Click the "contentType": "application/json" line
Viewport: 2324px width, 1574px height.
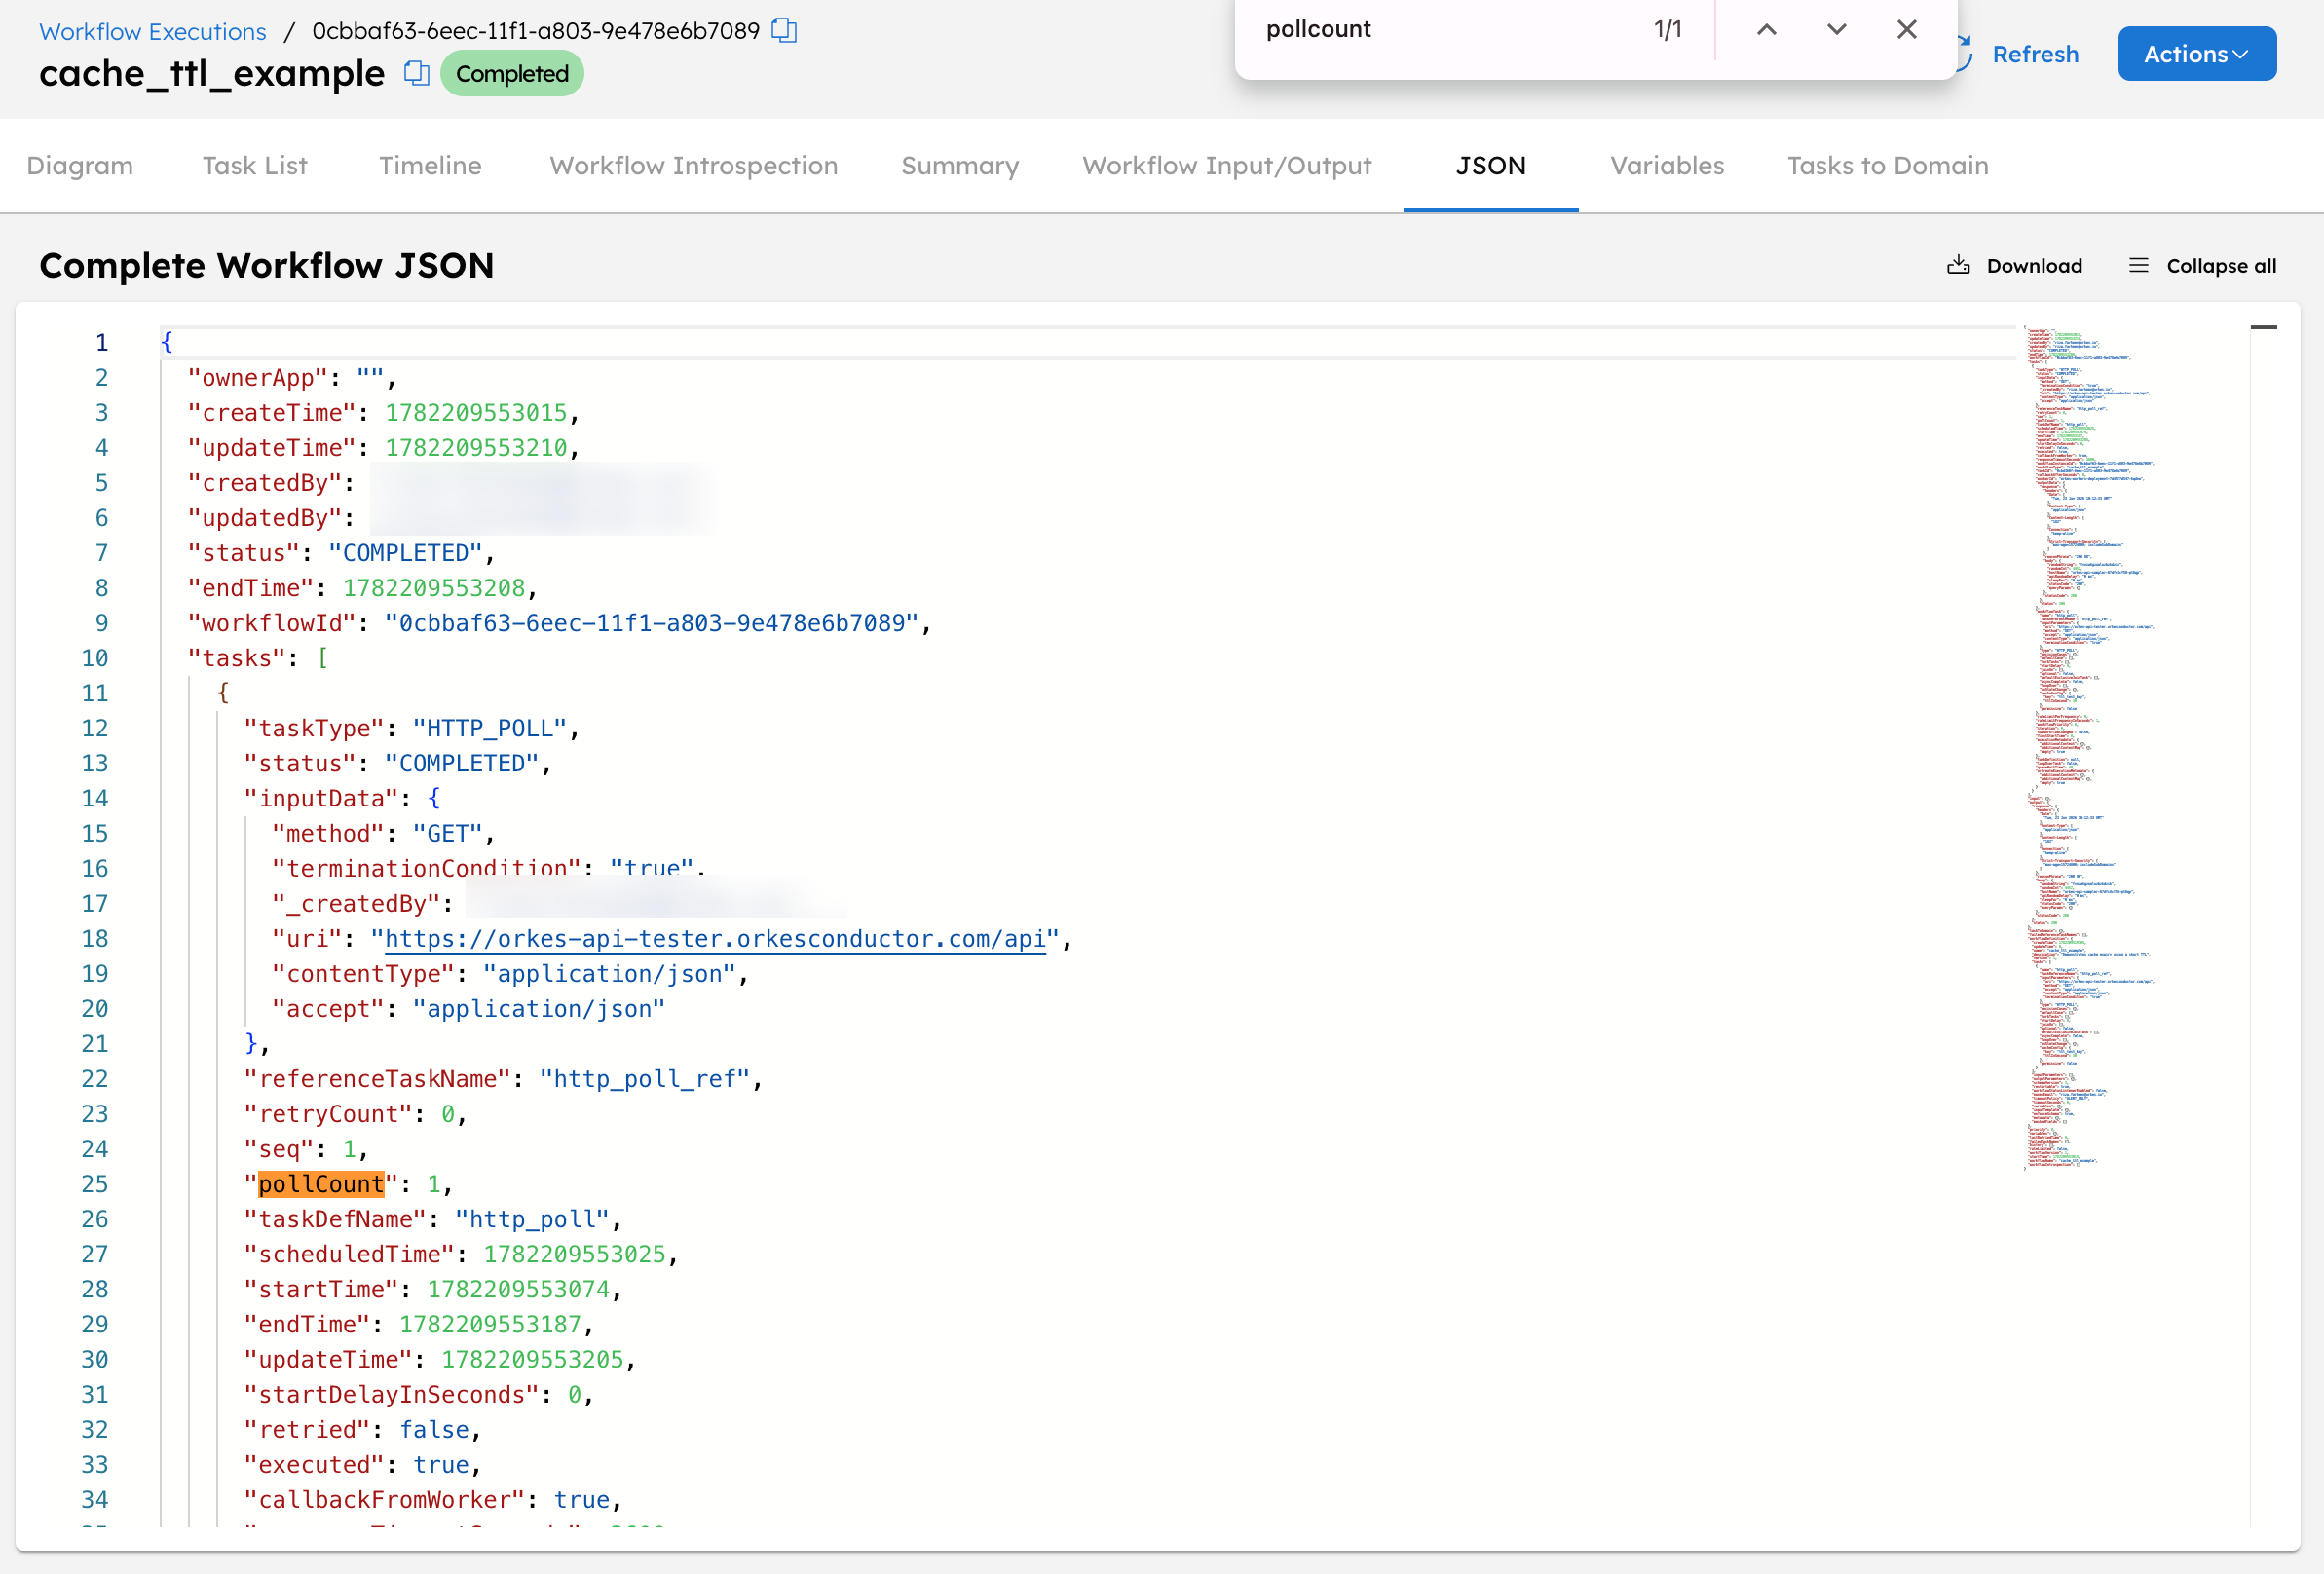[510, 974]
